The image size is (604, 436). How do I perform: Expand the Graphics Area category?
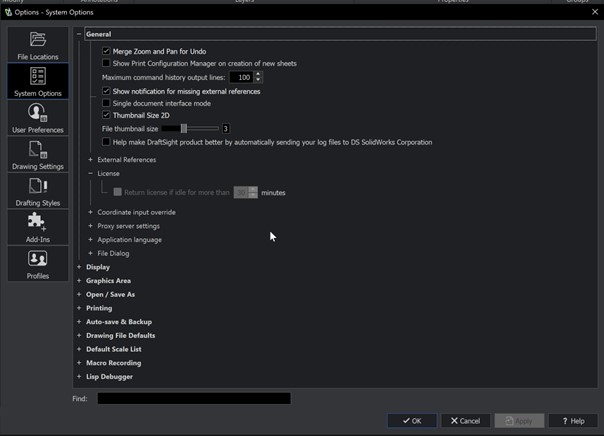pyautogui.click(x=80, y=281)
